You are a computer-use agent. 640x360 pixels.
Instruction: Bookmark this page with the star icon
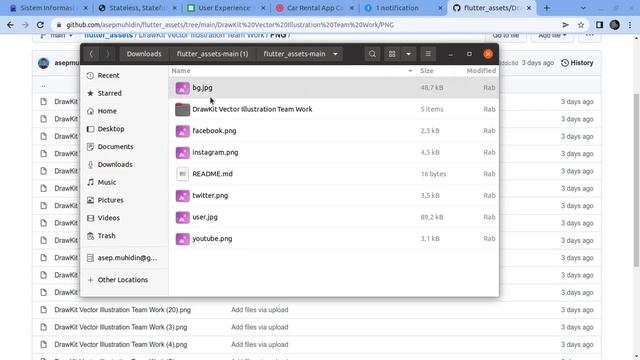[x=581, y=25]
